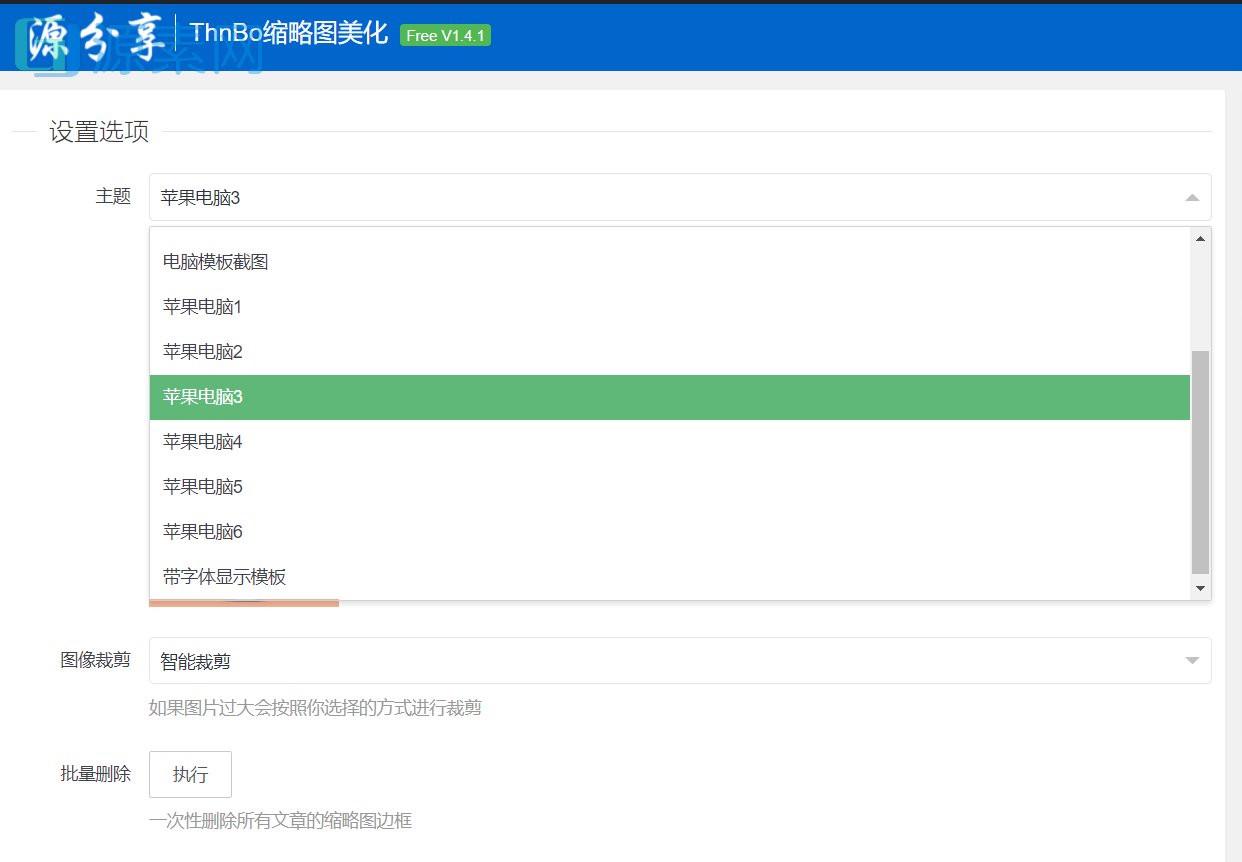Click the Free V1.4.1 version badge
This screenshot has height=862, width=1242.
pos(444,34)
